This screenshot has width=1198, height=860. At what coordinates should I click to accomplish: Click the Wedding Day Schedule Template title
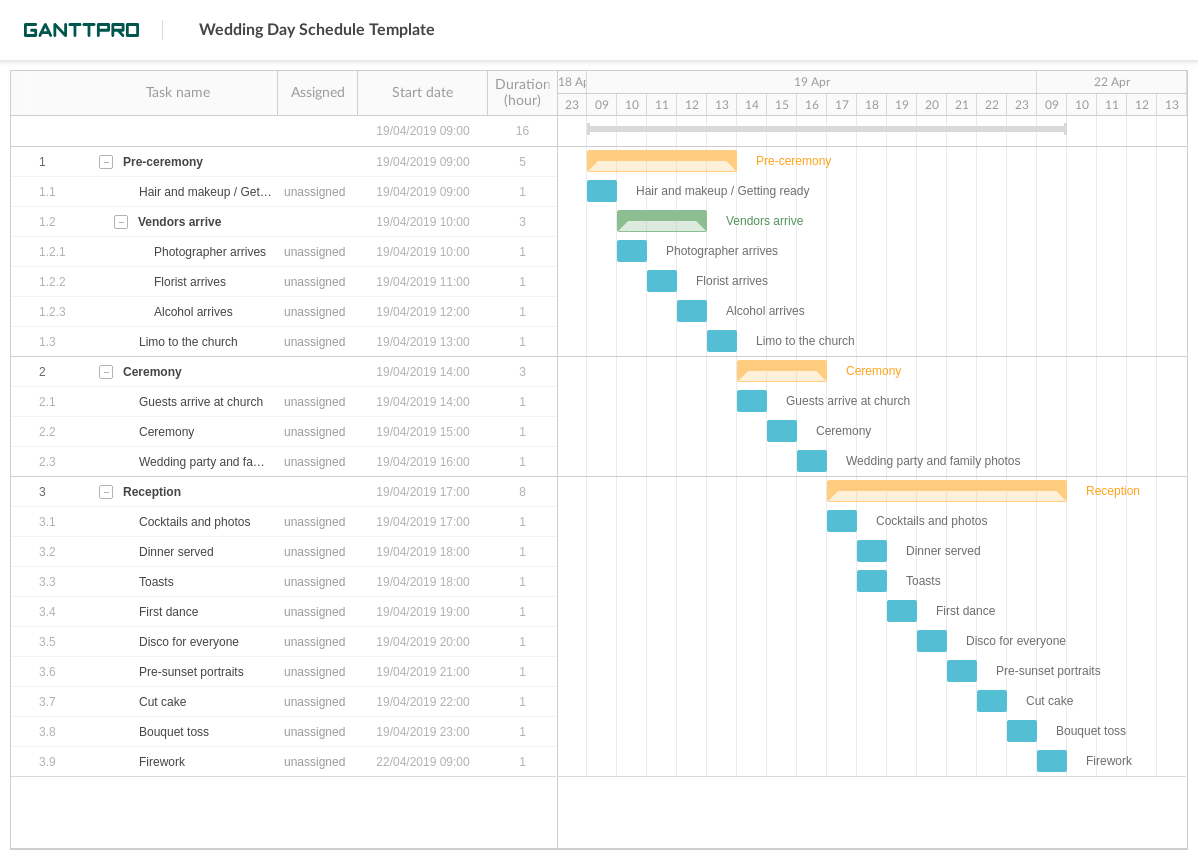(317, 29)
